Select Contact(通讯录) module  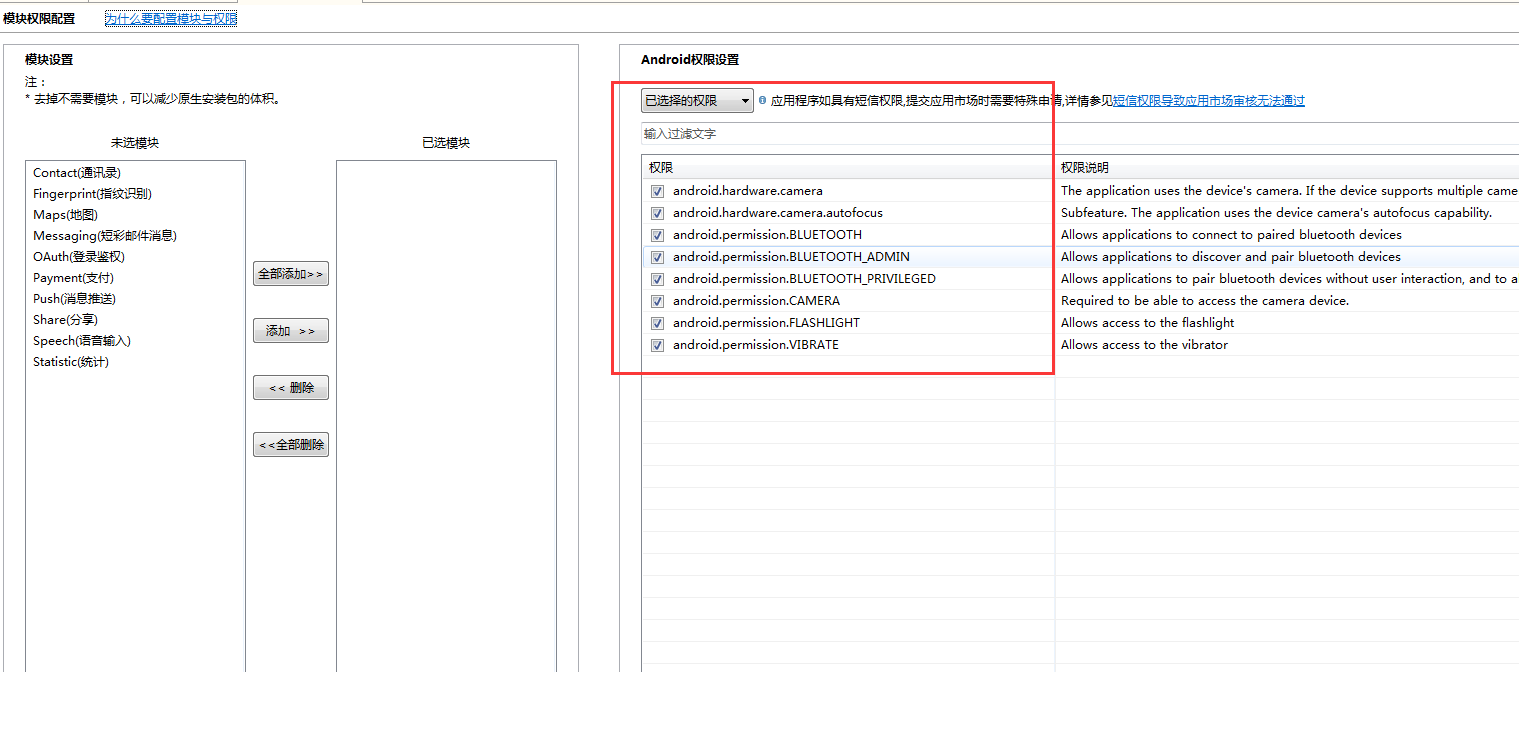(x=77, y=173)
